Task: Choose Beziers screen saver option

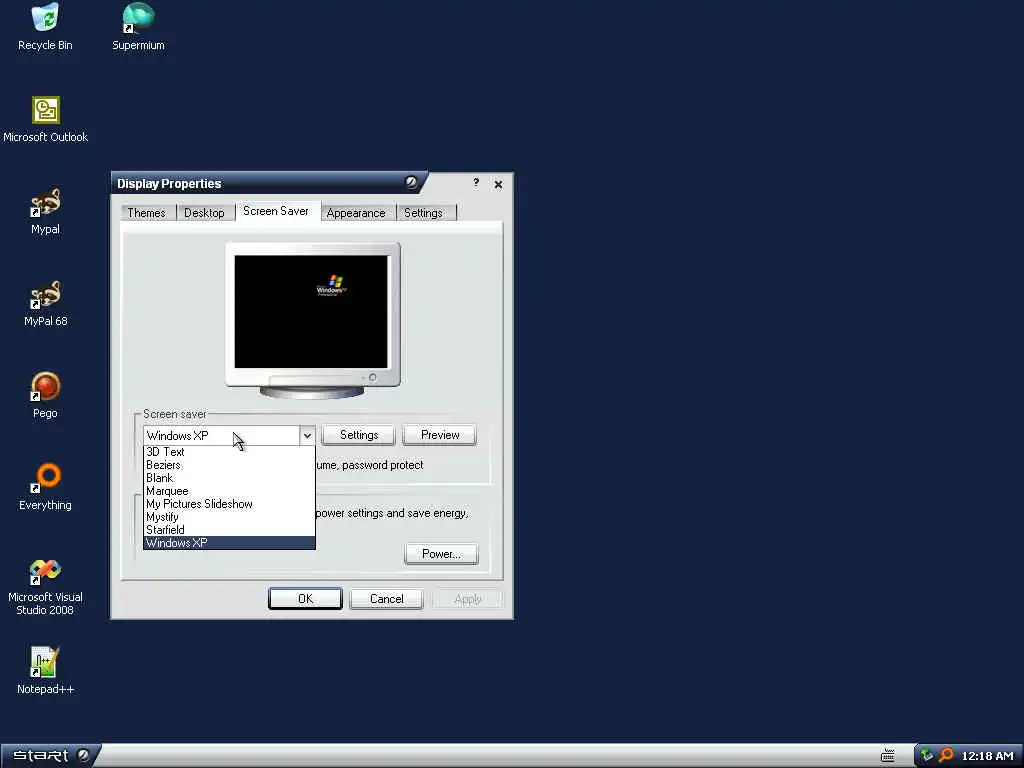Action: point(229,465)
